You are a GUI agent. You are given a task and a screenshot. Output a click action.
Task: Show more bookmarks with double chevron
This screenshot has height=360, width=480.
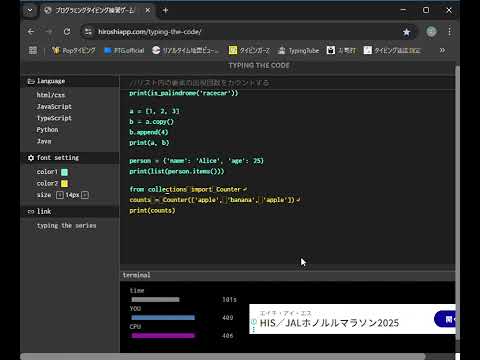pyautogui.click(x=442, y=50)
